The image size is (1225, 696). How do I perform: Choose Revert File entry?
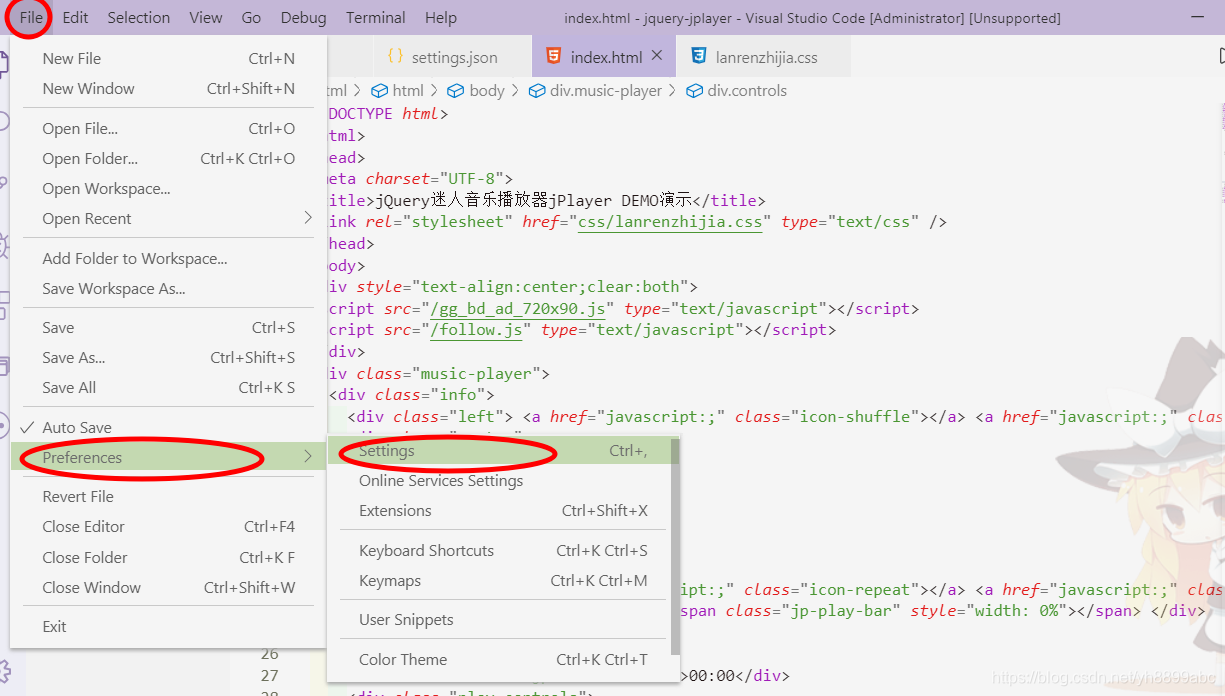168,497
